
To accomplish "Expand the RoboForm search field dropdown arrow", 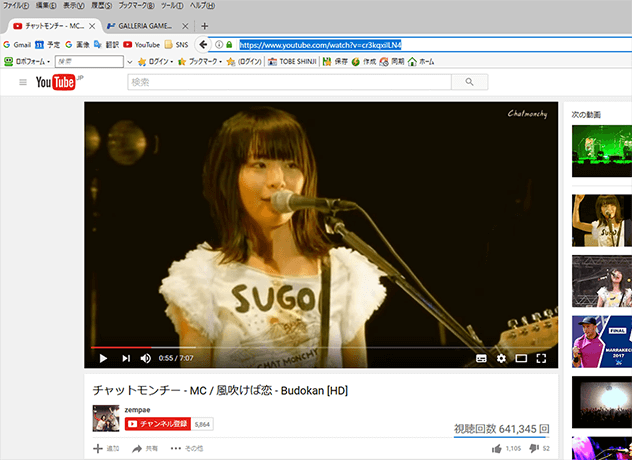I will [129, 62].
